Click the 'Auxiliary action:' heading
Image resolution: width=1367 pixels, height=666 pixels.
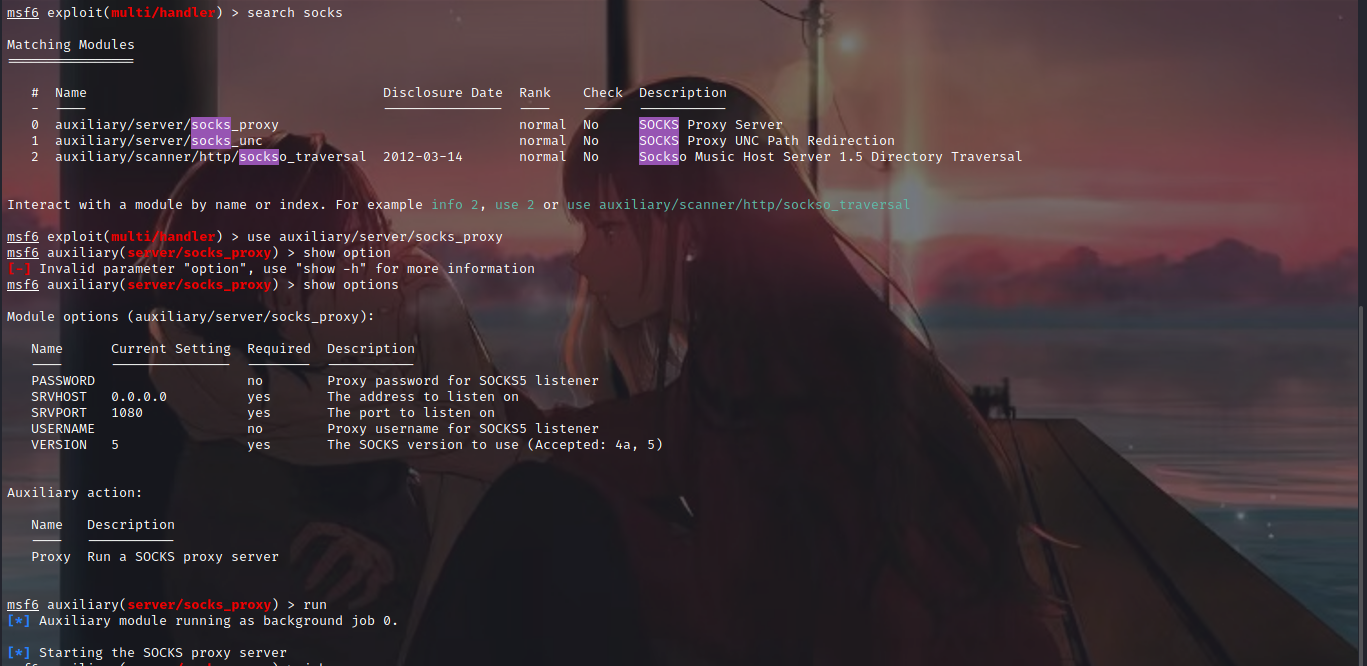tap(75, 493)
